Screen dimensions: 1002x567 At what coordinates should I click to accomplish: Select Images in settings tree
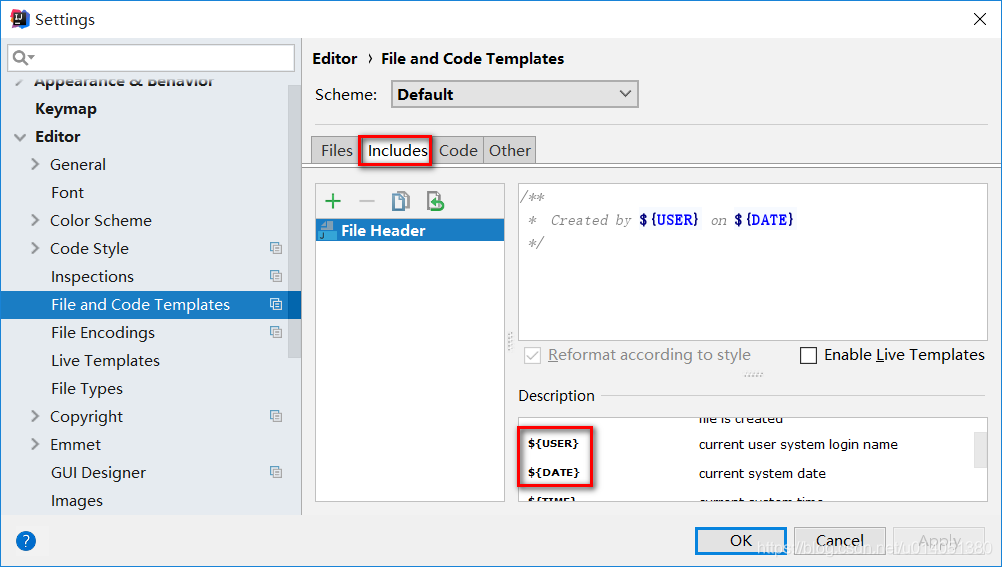point(77,501)
